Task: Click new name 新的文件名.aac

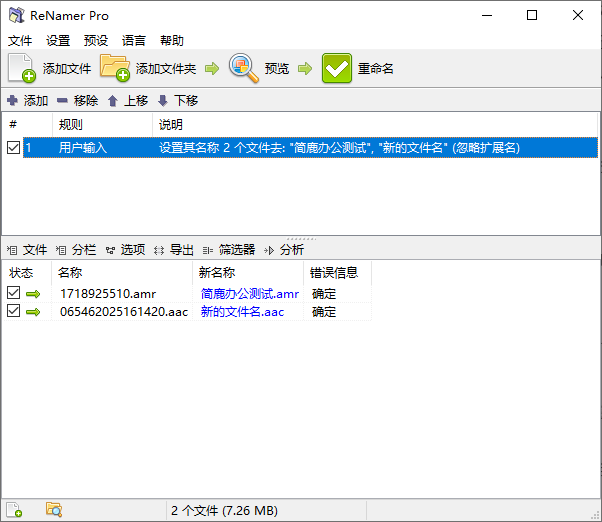Action: click(242, 312)
